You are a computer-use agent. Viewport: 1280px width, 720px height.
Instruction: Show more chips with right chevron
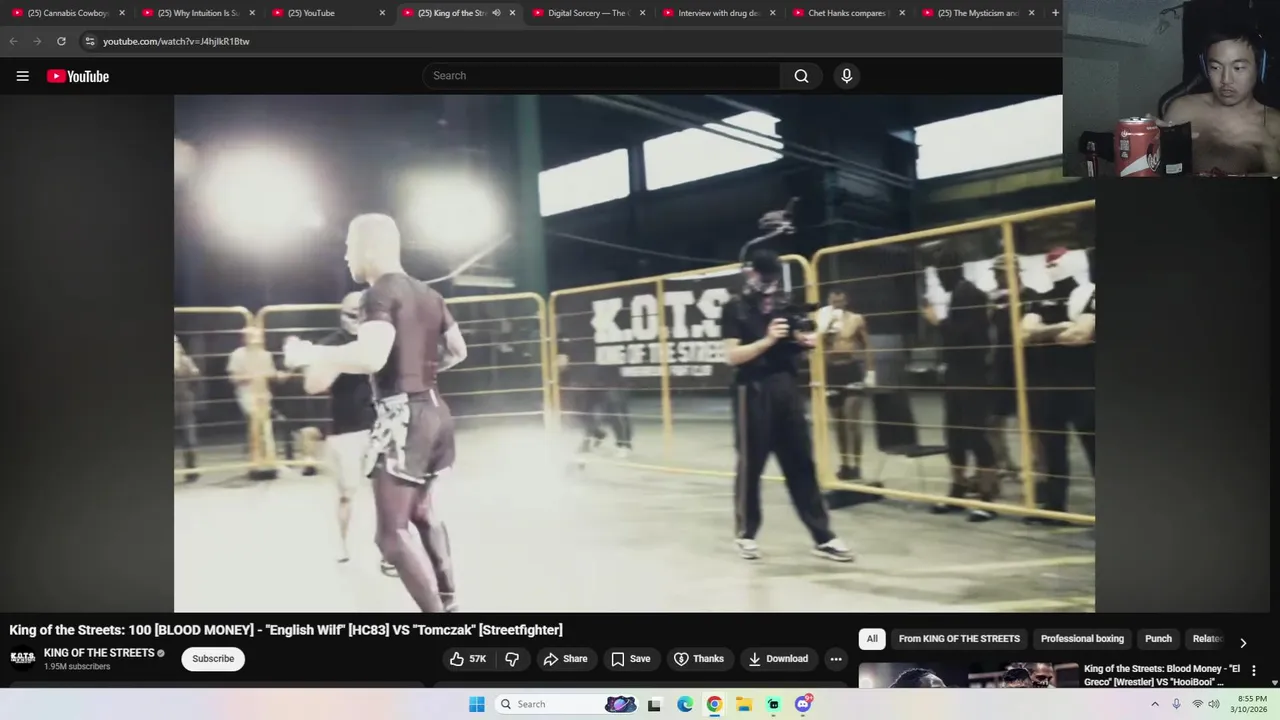pyautogui.click(x=1243, y=643)
